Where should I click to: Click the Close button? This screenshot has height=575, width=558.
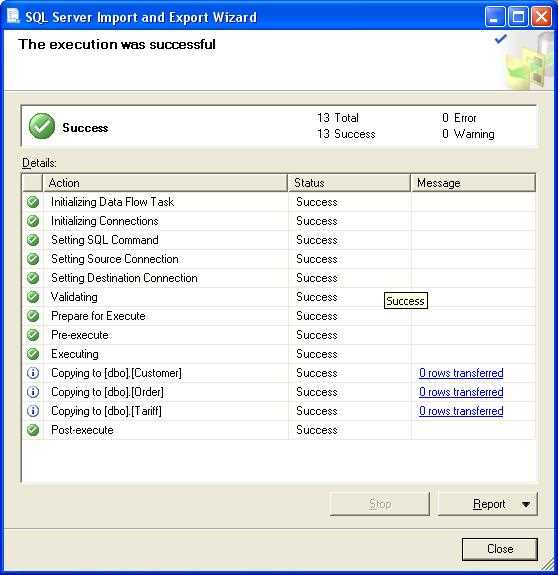point(500,549)
